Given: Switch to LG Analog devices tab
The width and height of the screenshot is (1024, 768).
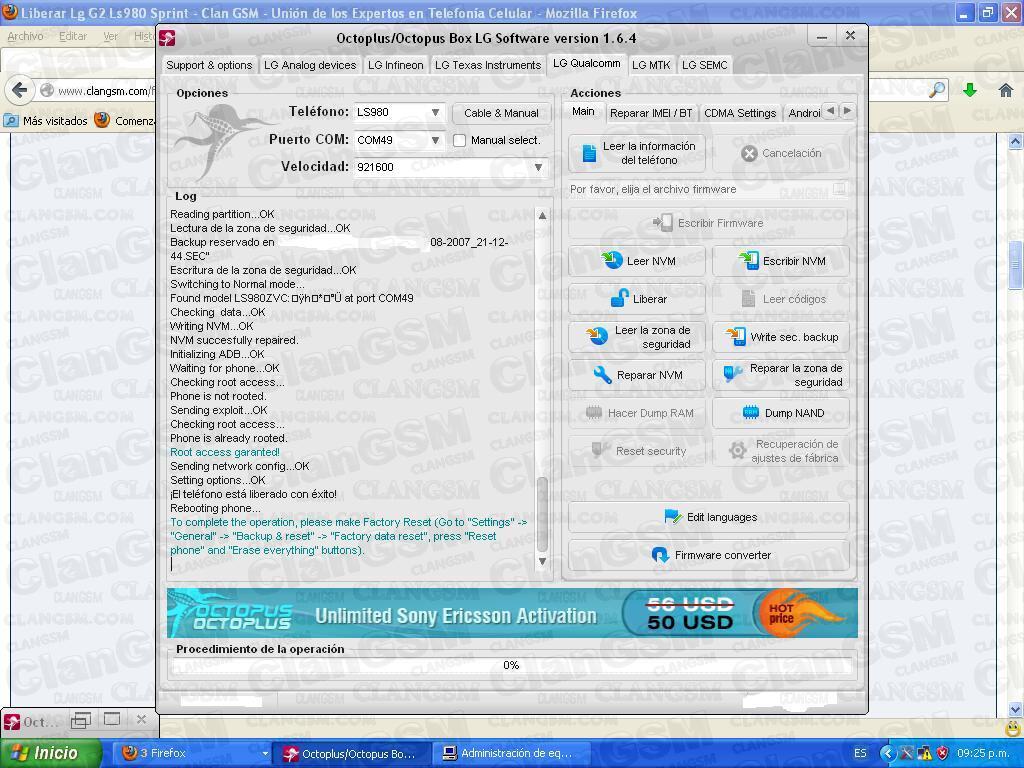Looking at the screenshot, I should pos(310,65).
